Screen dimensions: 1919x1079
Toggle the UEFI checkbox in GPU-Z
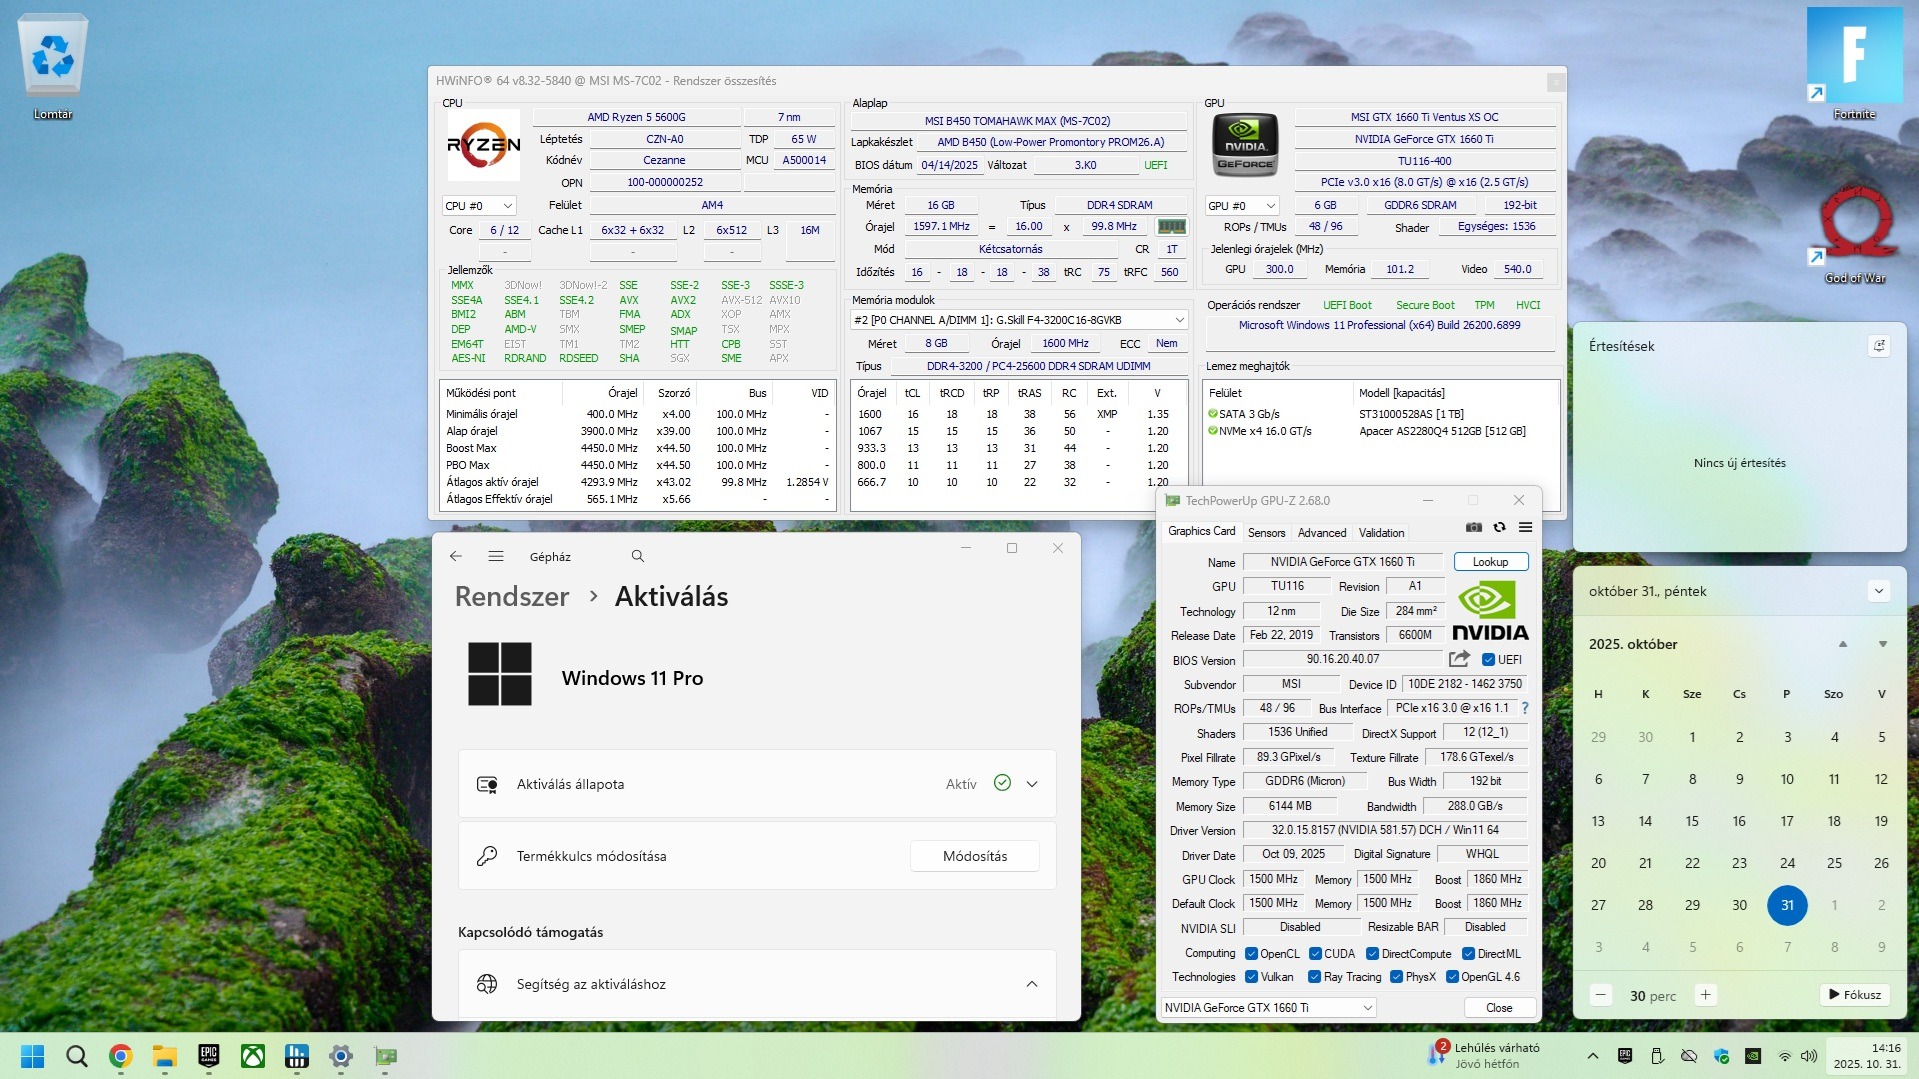point(1488,660)
